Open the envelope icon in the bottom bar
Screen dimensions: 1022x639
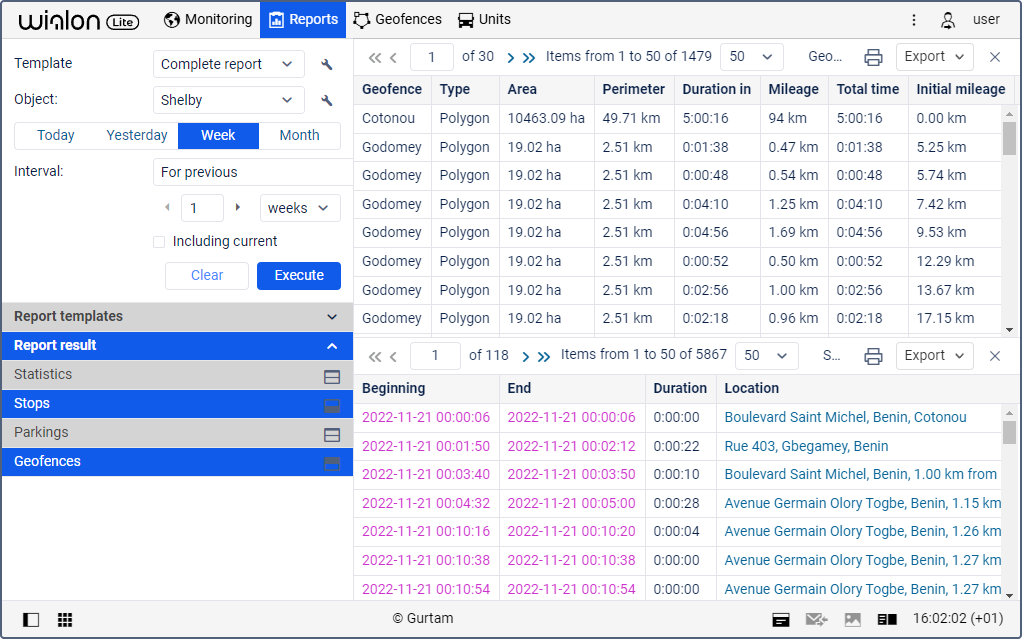coord(816,619)
